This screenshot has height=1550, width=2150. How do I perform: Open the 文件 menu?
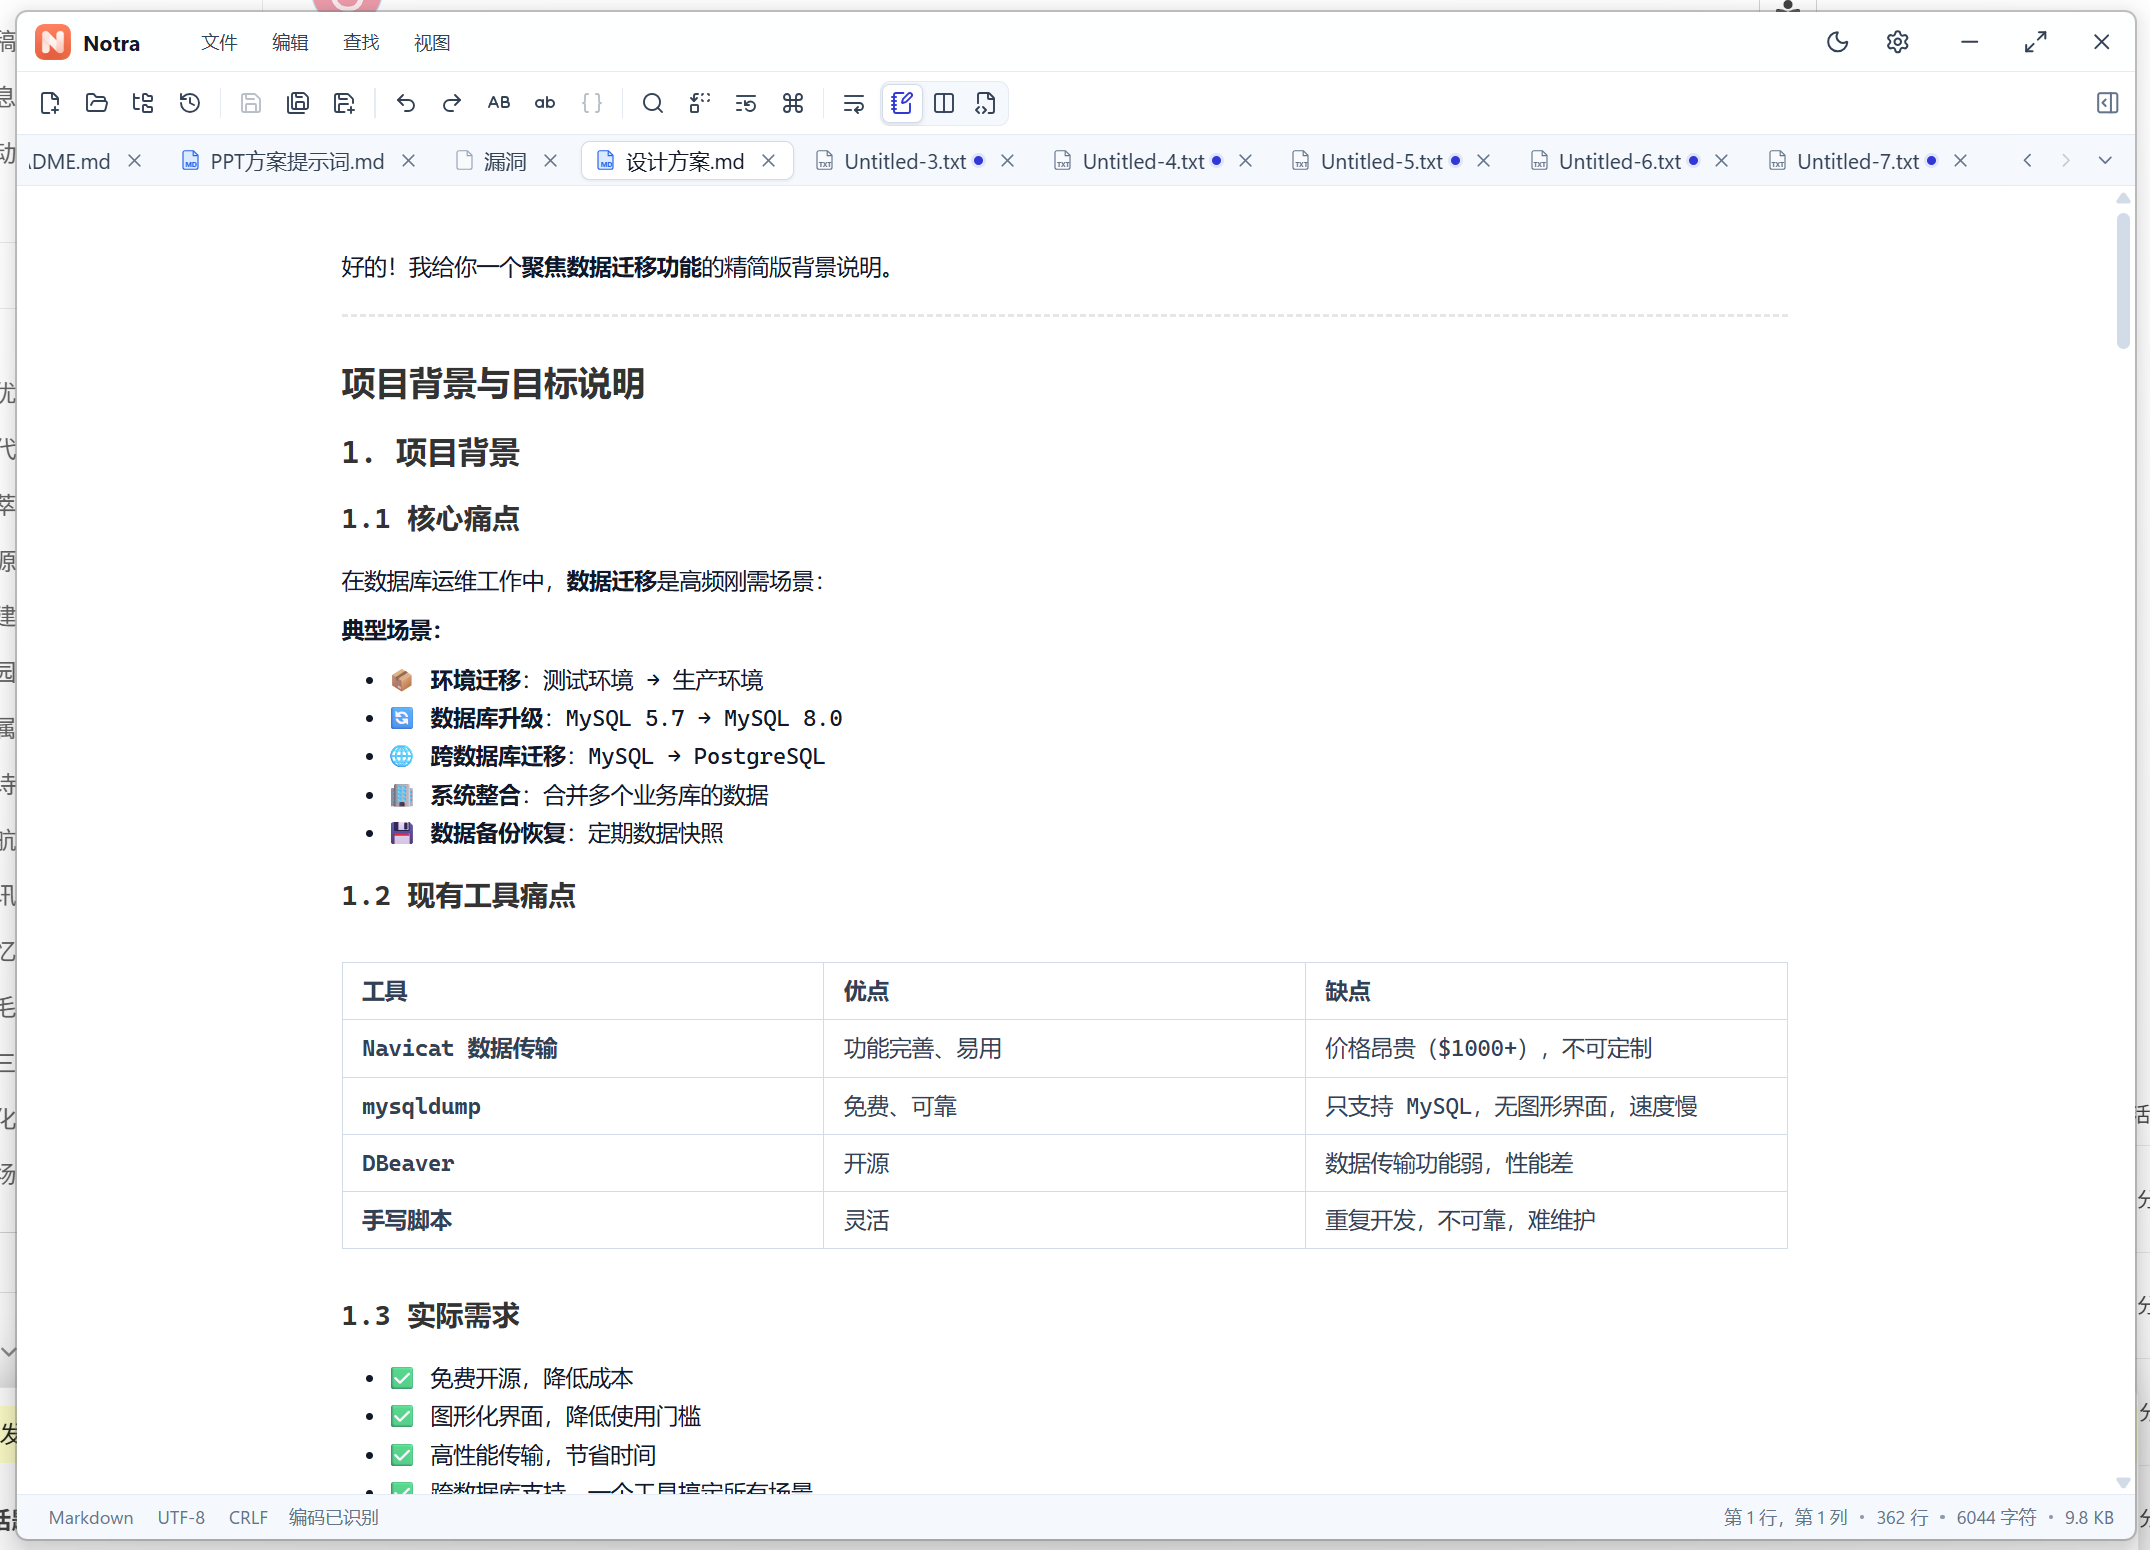pos(219,42)
